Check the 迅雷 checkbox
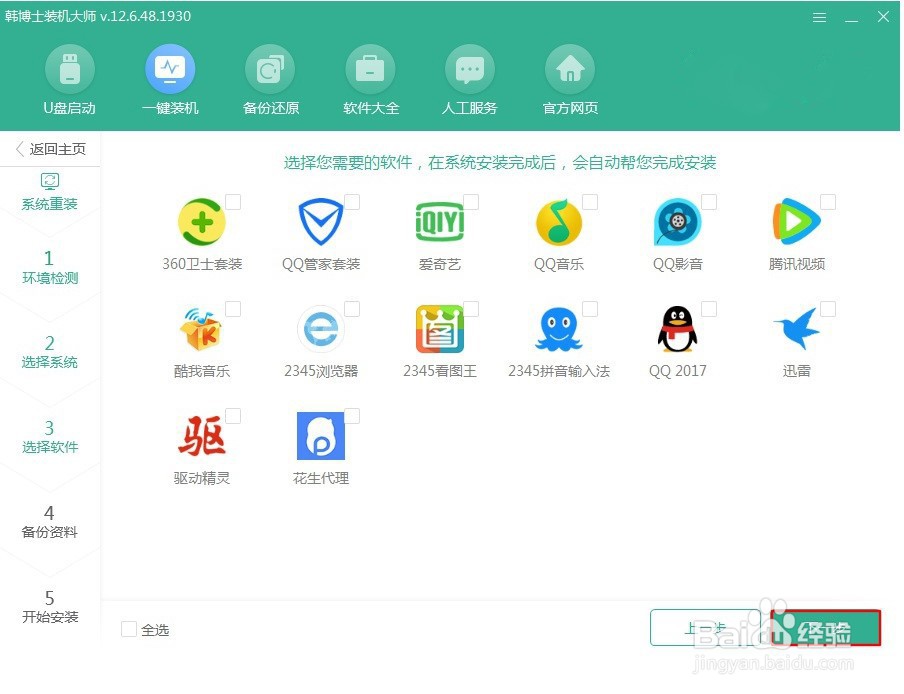This screenshot has width=904, height=694. pyautogui.click(x=828, y=309)
